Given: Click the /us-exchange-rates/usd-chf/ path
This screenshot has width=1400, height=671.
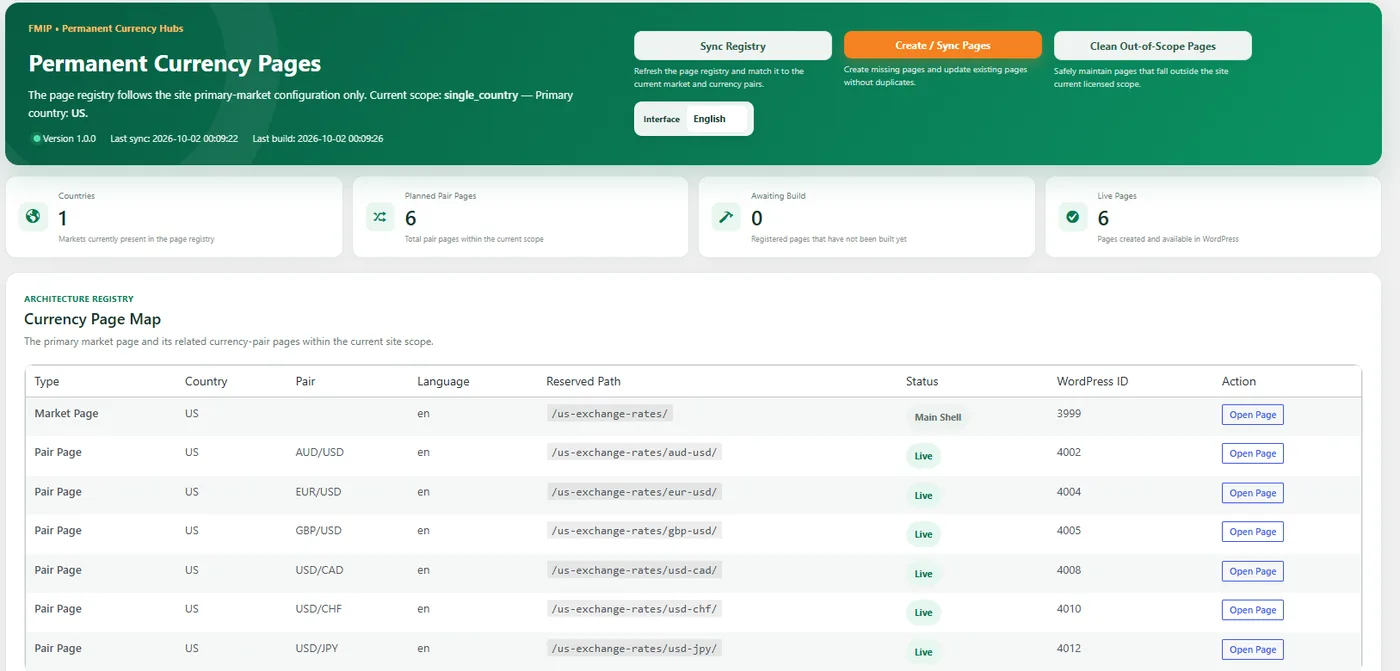Looking at the screenshot, I should pyautogui.click(x=634, y=609).
